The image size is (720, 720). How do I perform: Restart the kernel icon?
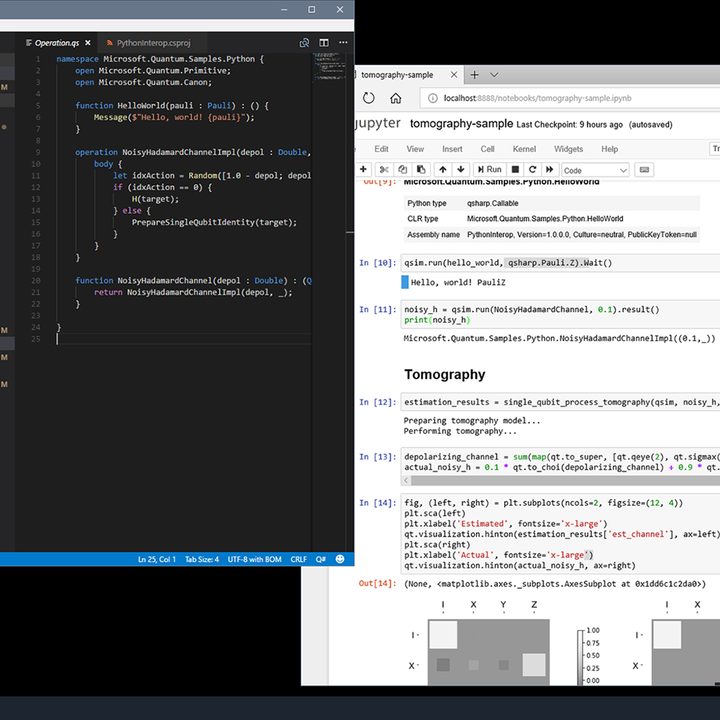click(x=532, y=169)
